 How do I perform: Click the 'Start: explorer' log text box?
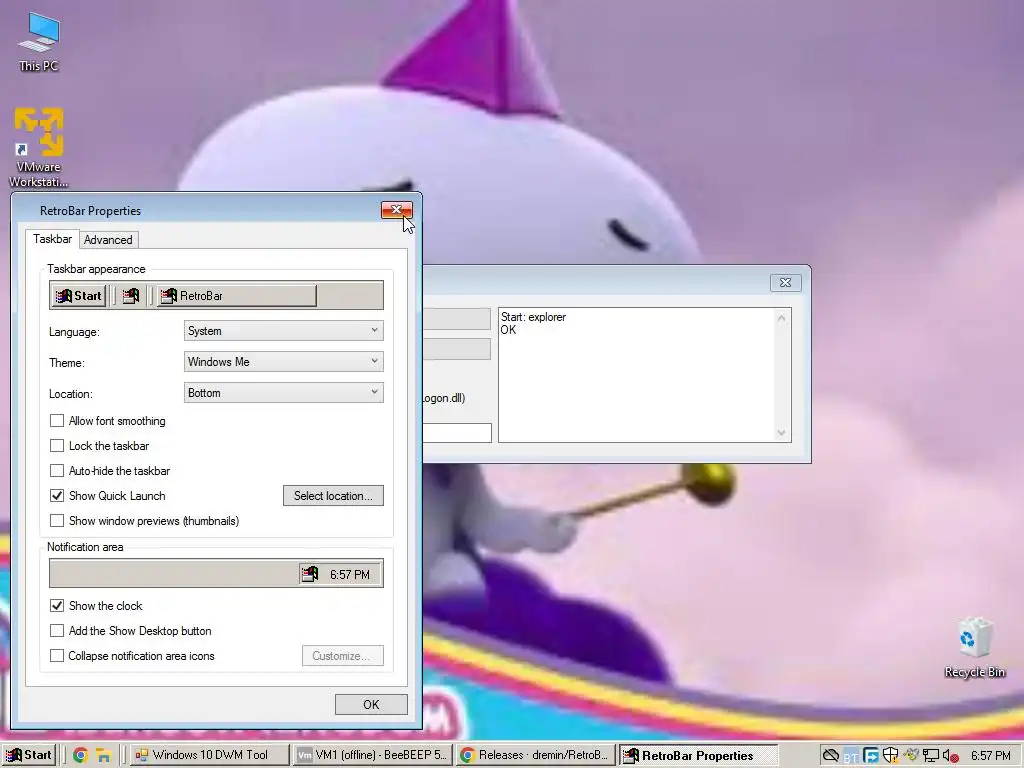pyautogui.click(x=637, y=375)
